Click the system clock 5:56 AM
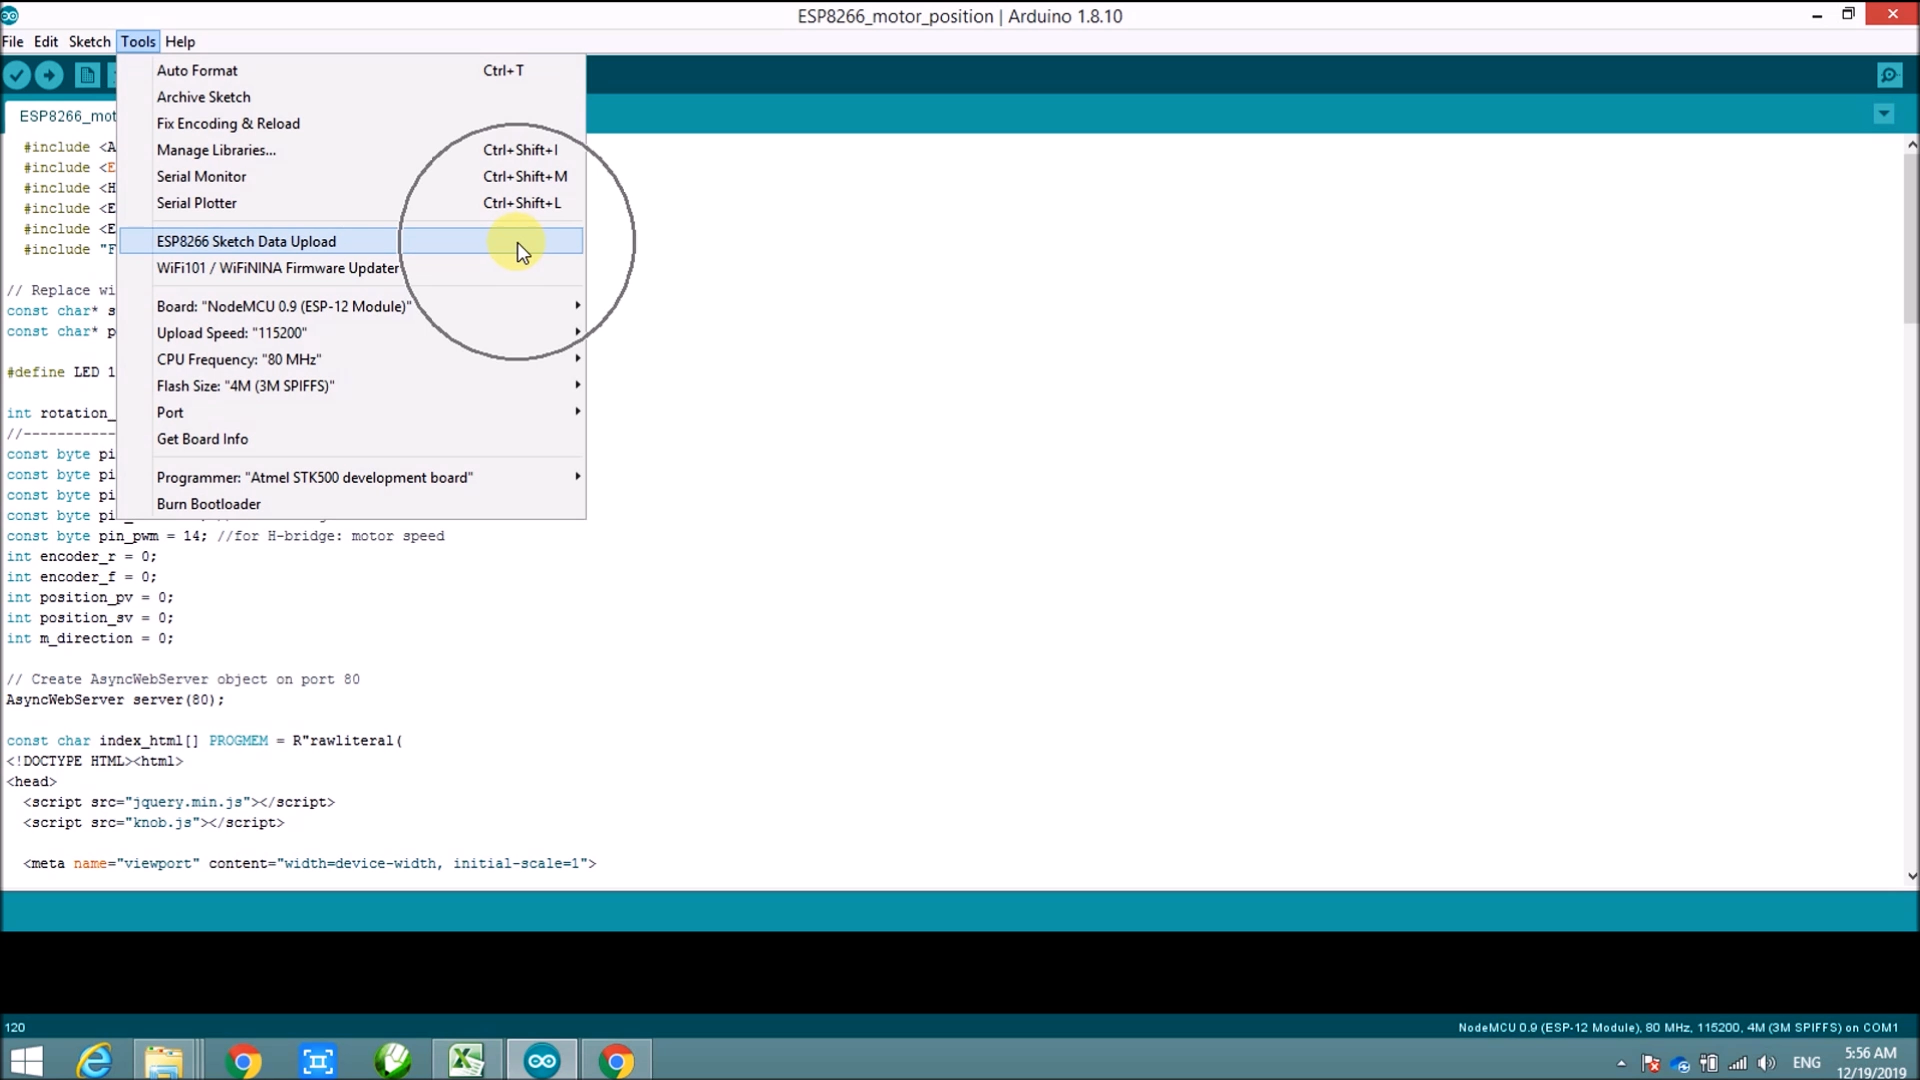This screenshot has height=1080, width=1920. point(1870,1053)
